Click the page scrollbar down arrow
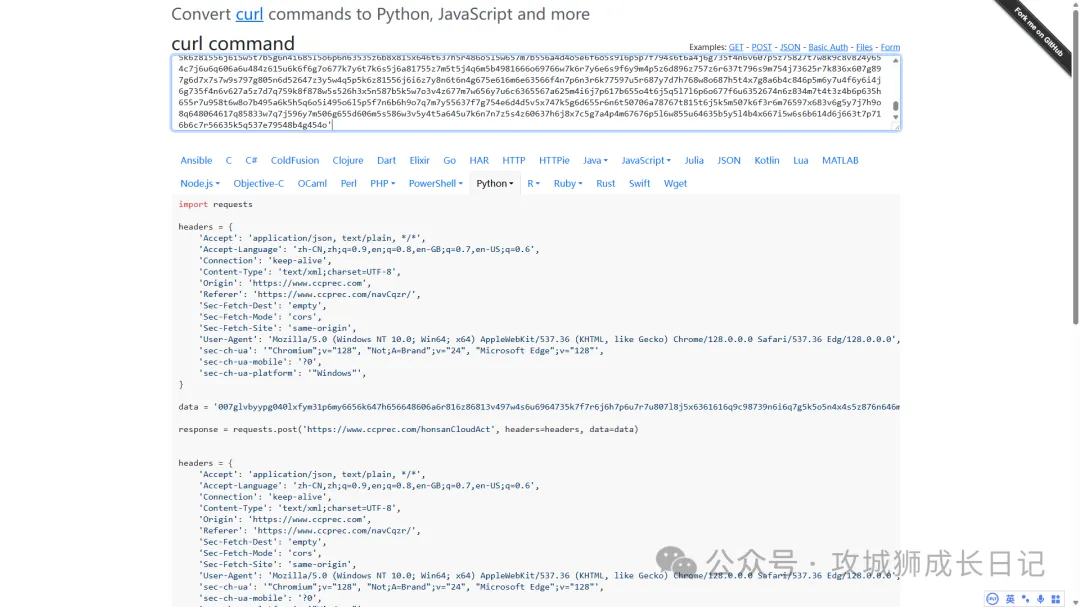Screen dimensions: 1080x607 tap(1075, 602)
